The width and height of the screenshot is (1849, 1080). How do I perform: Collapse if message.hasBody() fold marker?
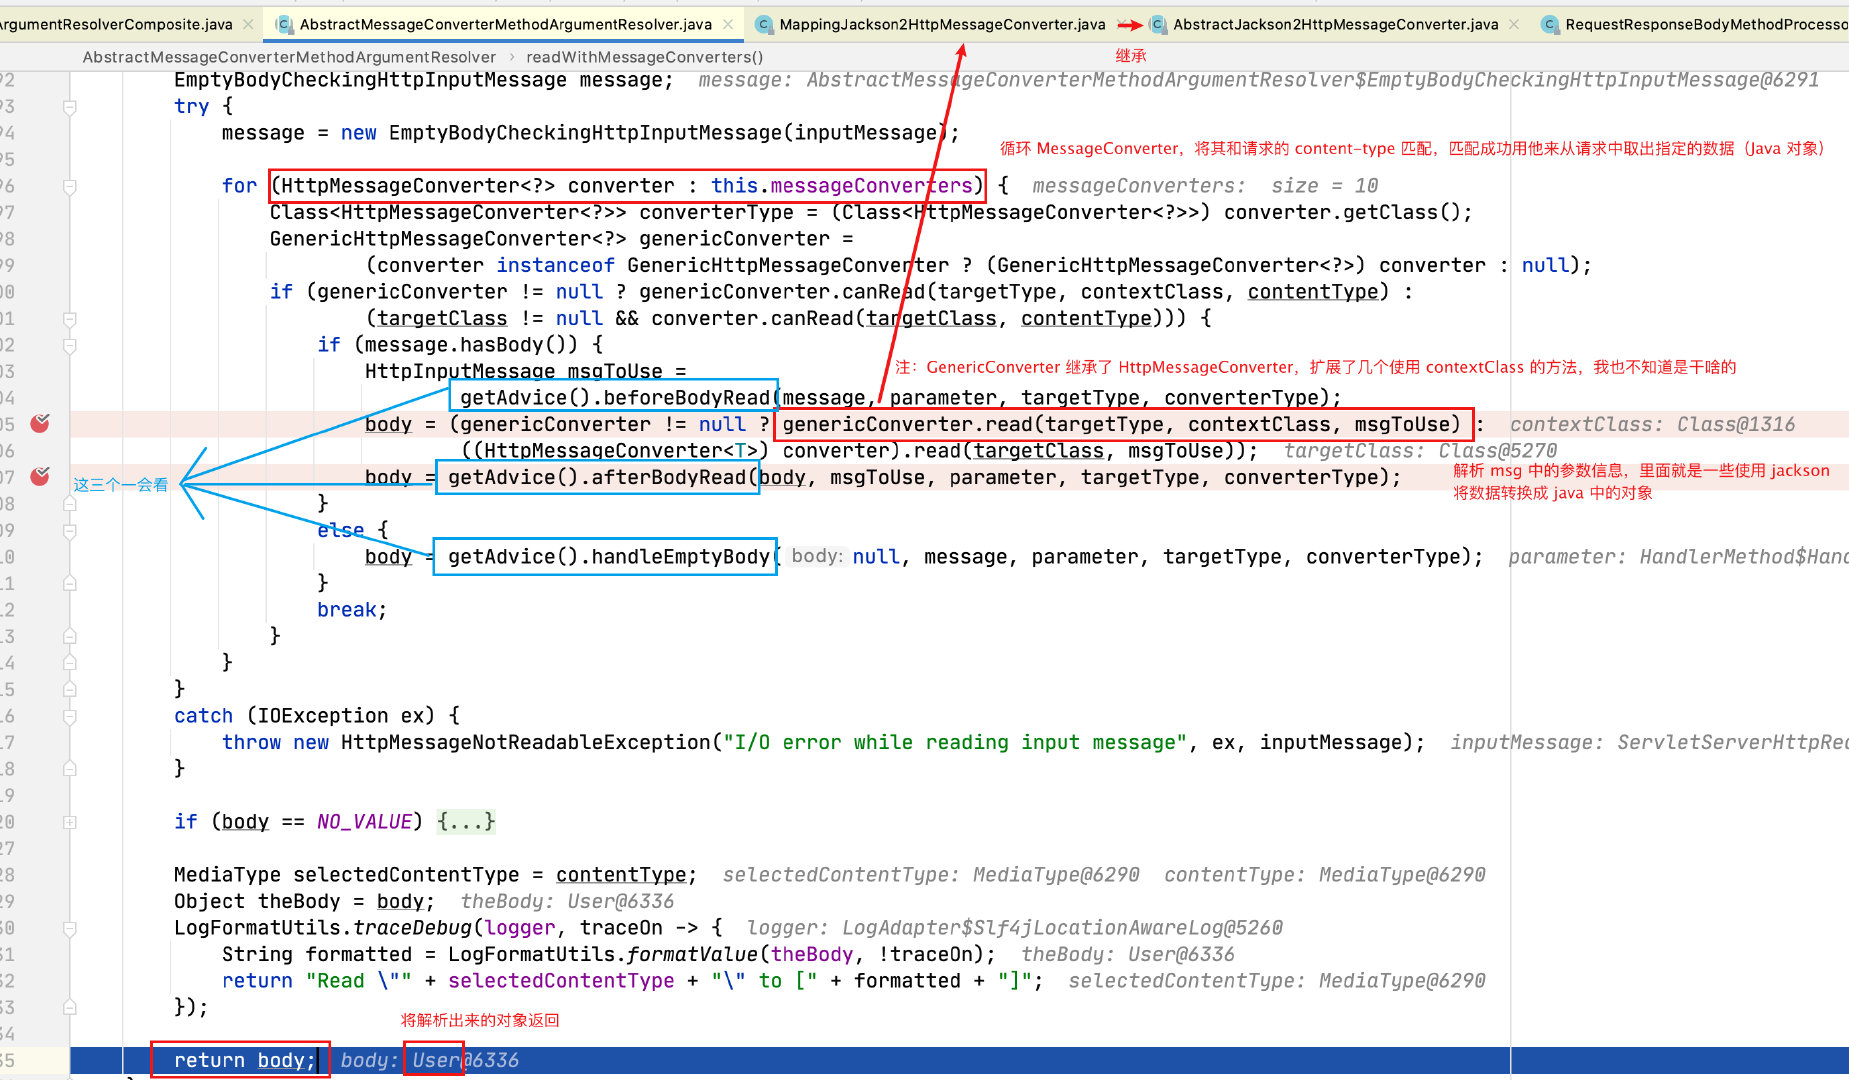click(x=70, y=345)
